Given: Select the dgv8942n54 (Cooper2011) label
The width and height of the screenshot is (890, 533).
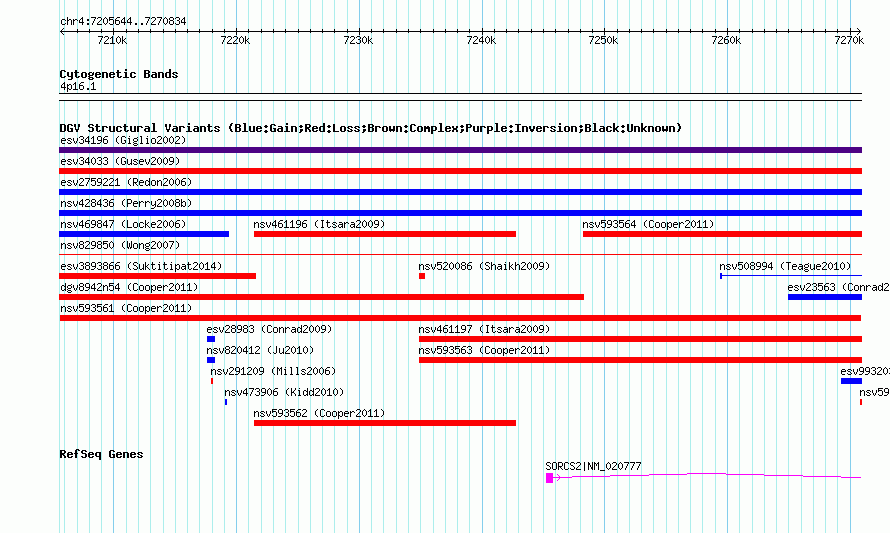Looking at the screenshot, I should 129,287.
